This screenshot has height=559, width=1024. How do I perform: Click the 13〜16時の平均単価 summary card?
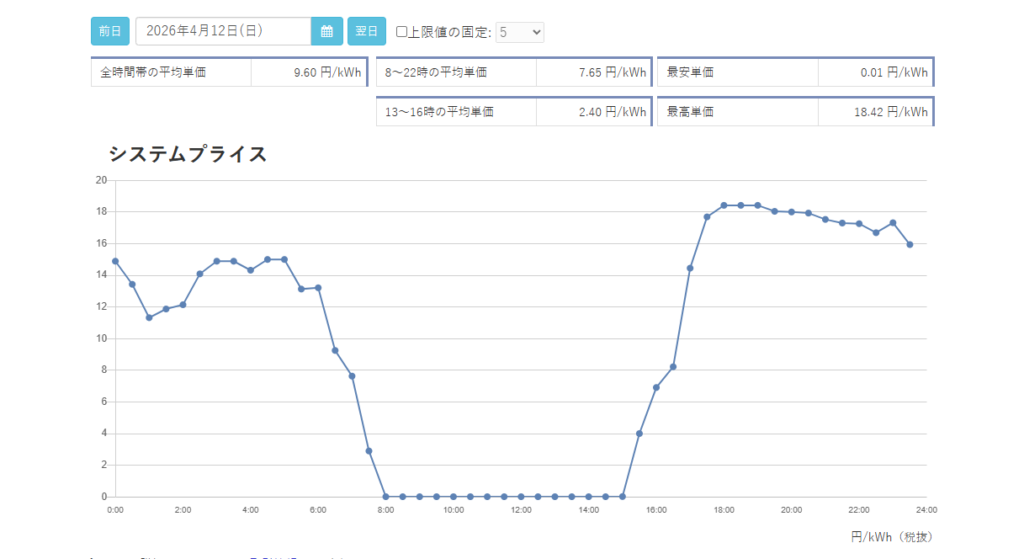tap(514, 112)
